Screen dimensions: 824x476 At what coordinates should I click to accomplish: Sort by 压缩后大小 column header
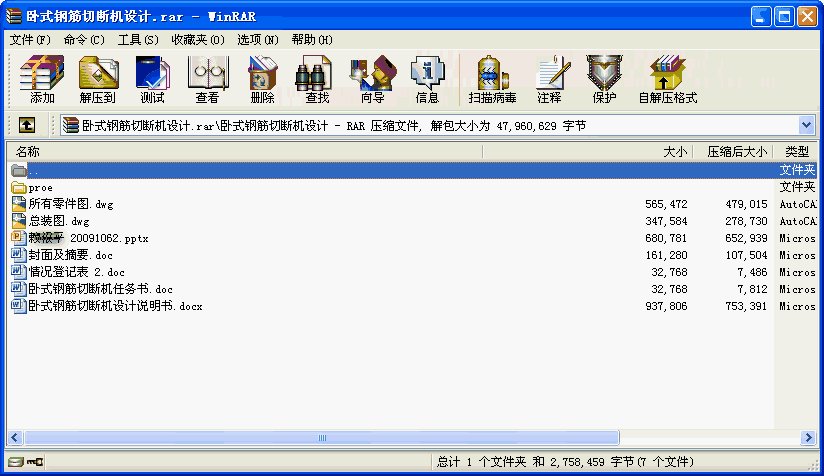737,152
